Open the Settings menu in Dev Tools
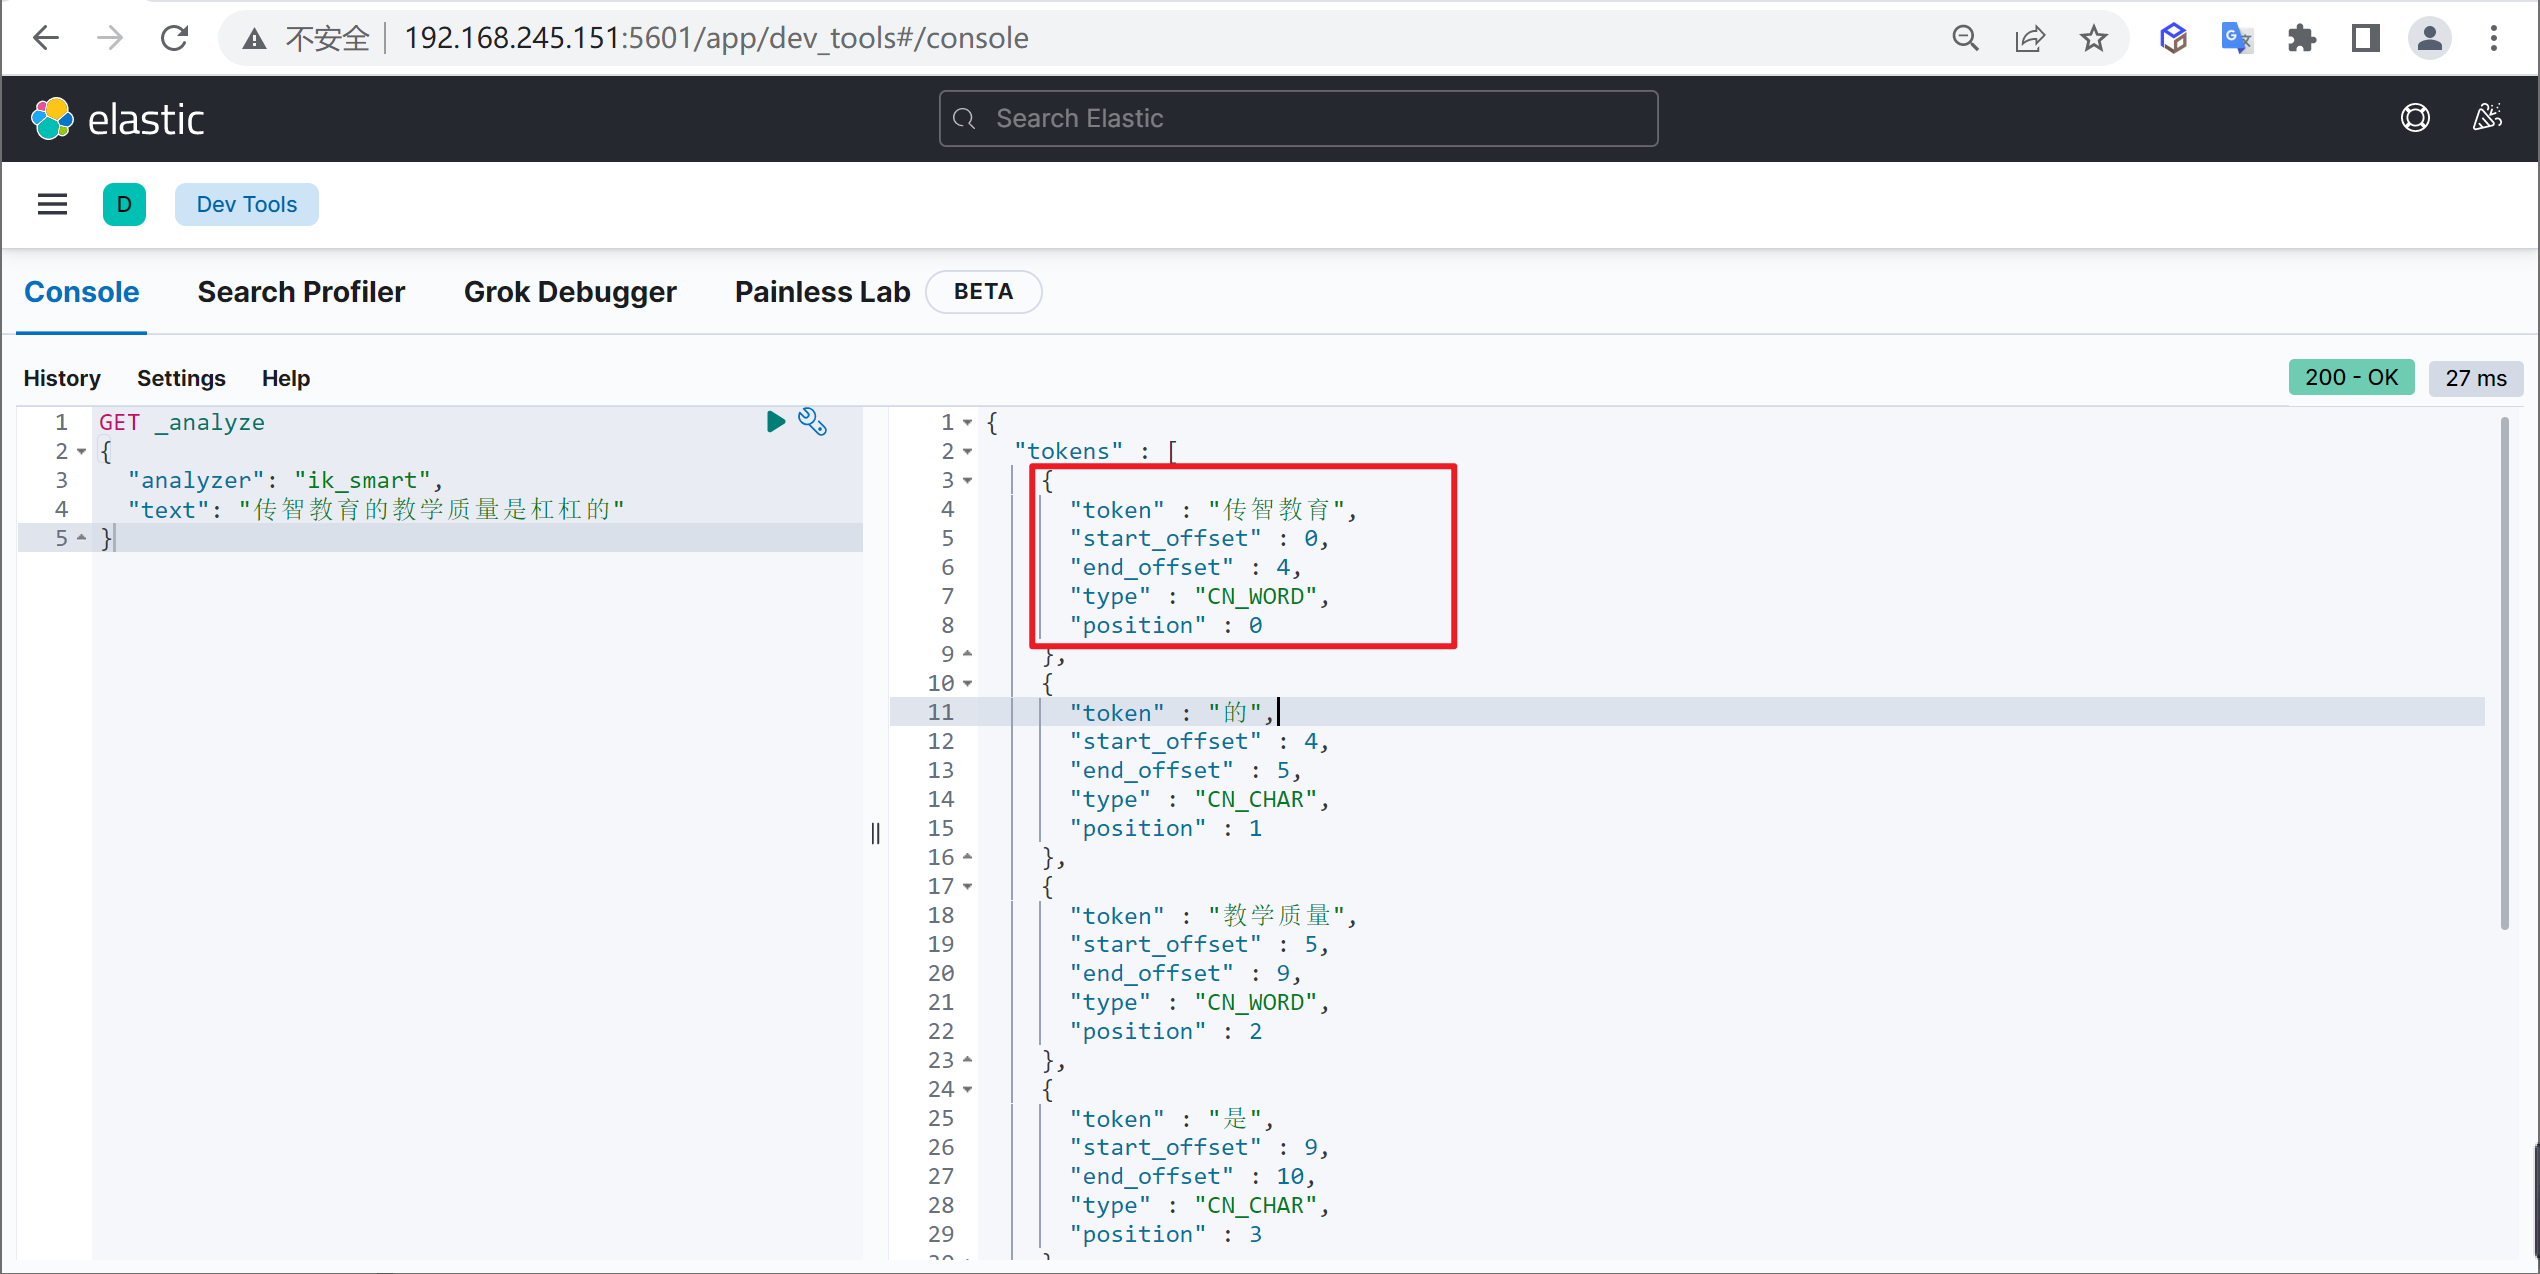 click(180, 377)
